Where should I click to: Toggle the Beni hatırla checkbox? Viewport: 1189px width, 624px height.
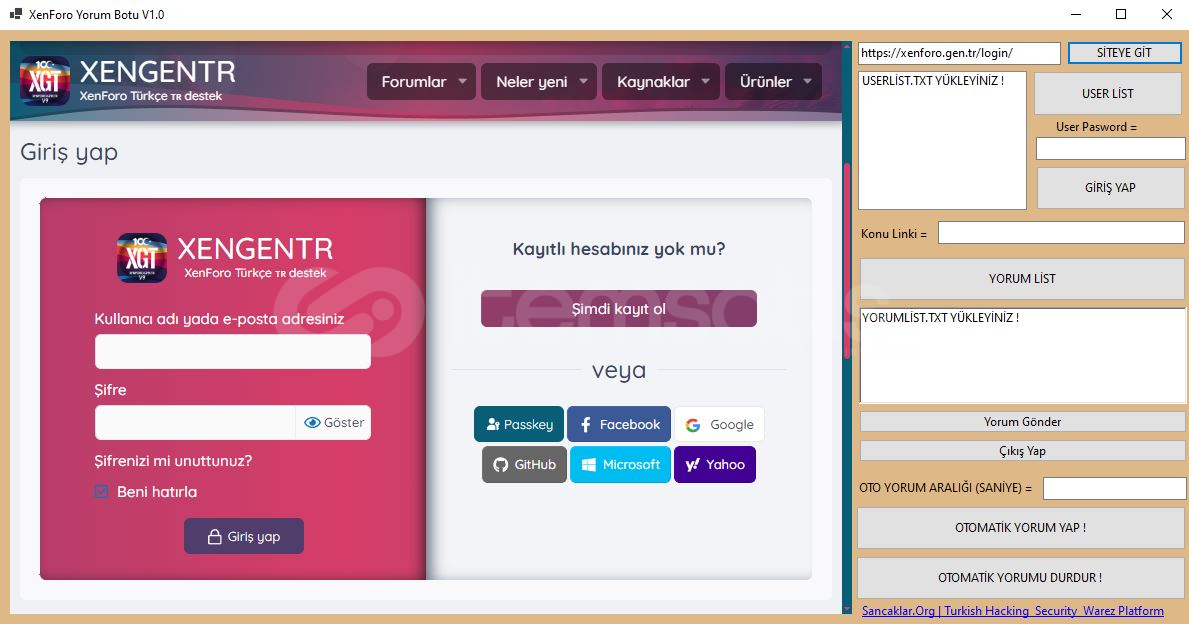[102, 491]
